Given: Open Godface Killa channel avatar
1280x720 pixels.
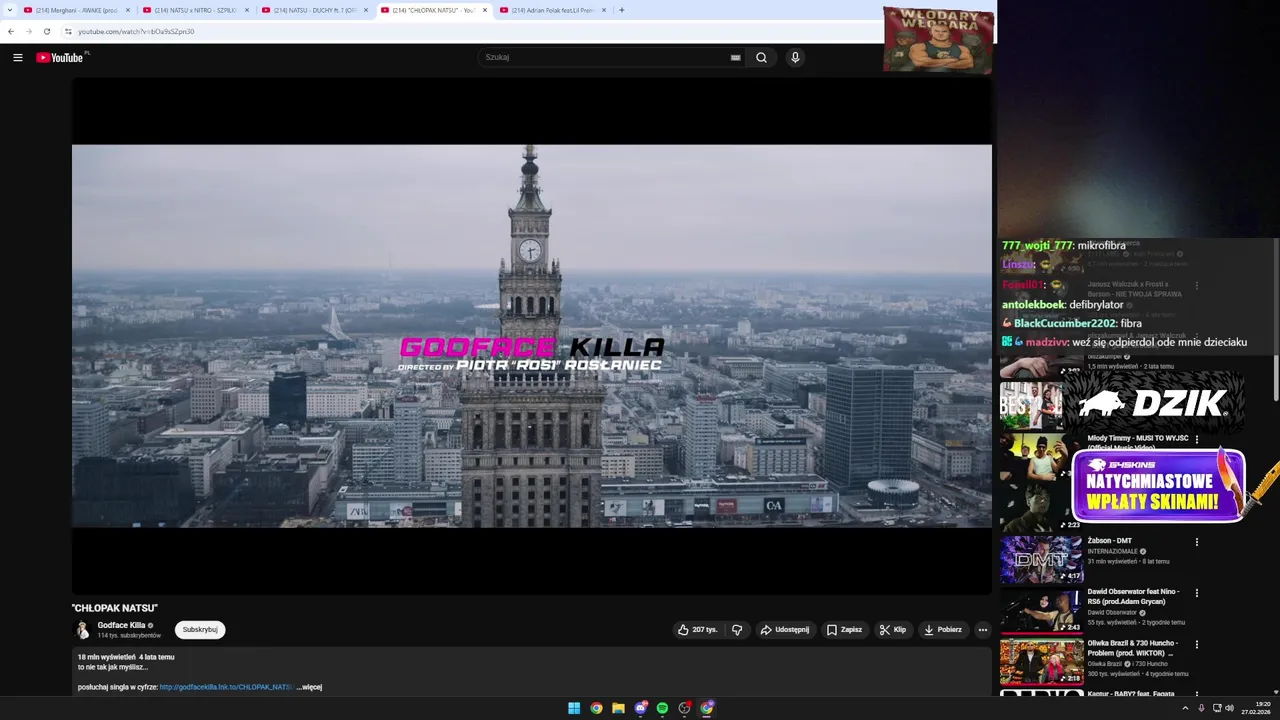Looking at the screenshot, I should 83,630.
